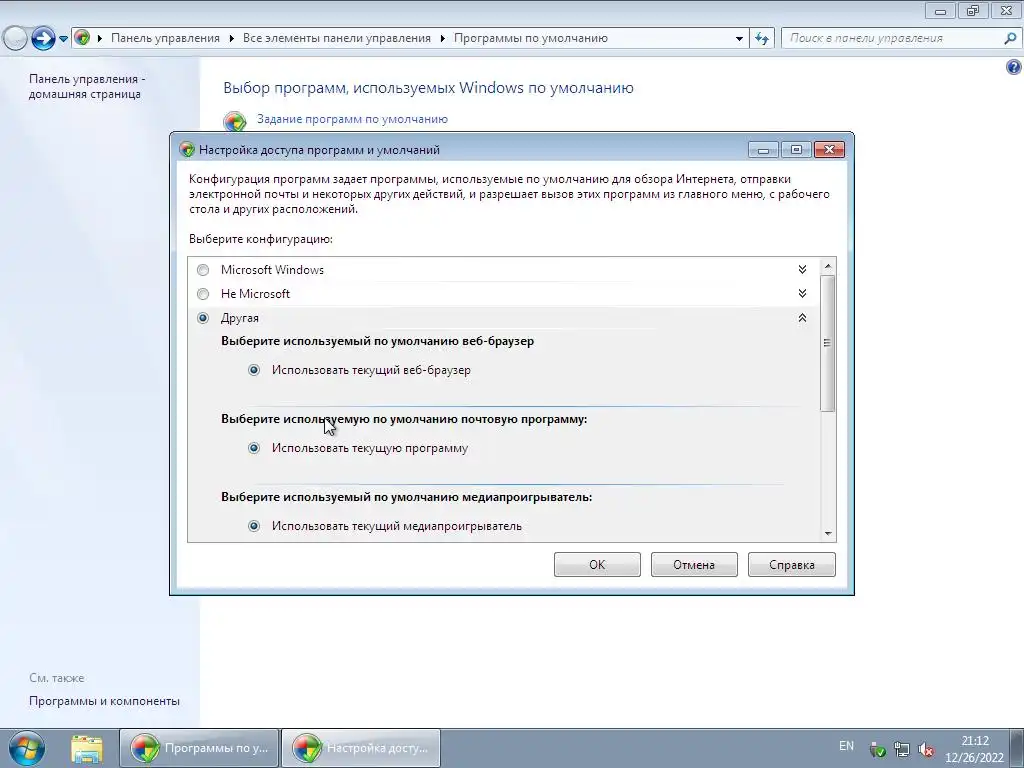
Task: Open the address bar history dropdown arrow
Action: click(x=739, y=39)
